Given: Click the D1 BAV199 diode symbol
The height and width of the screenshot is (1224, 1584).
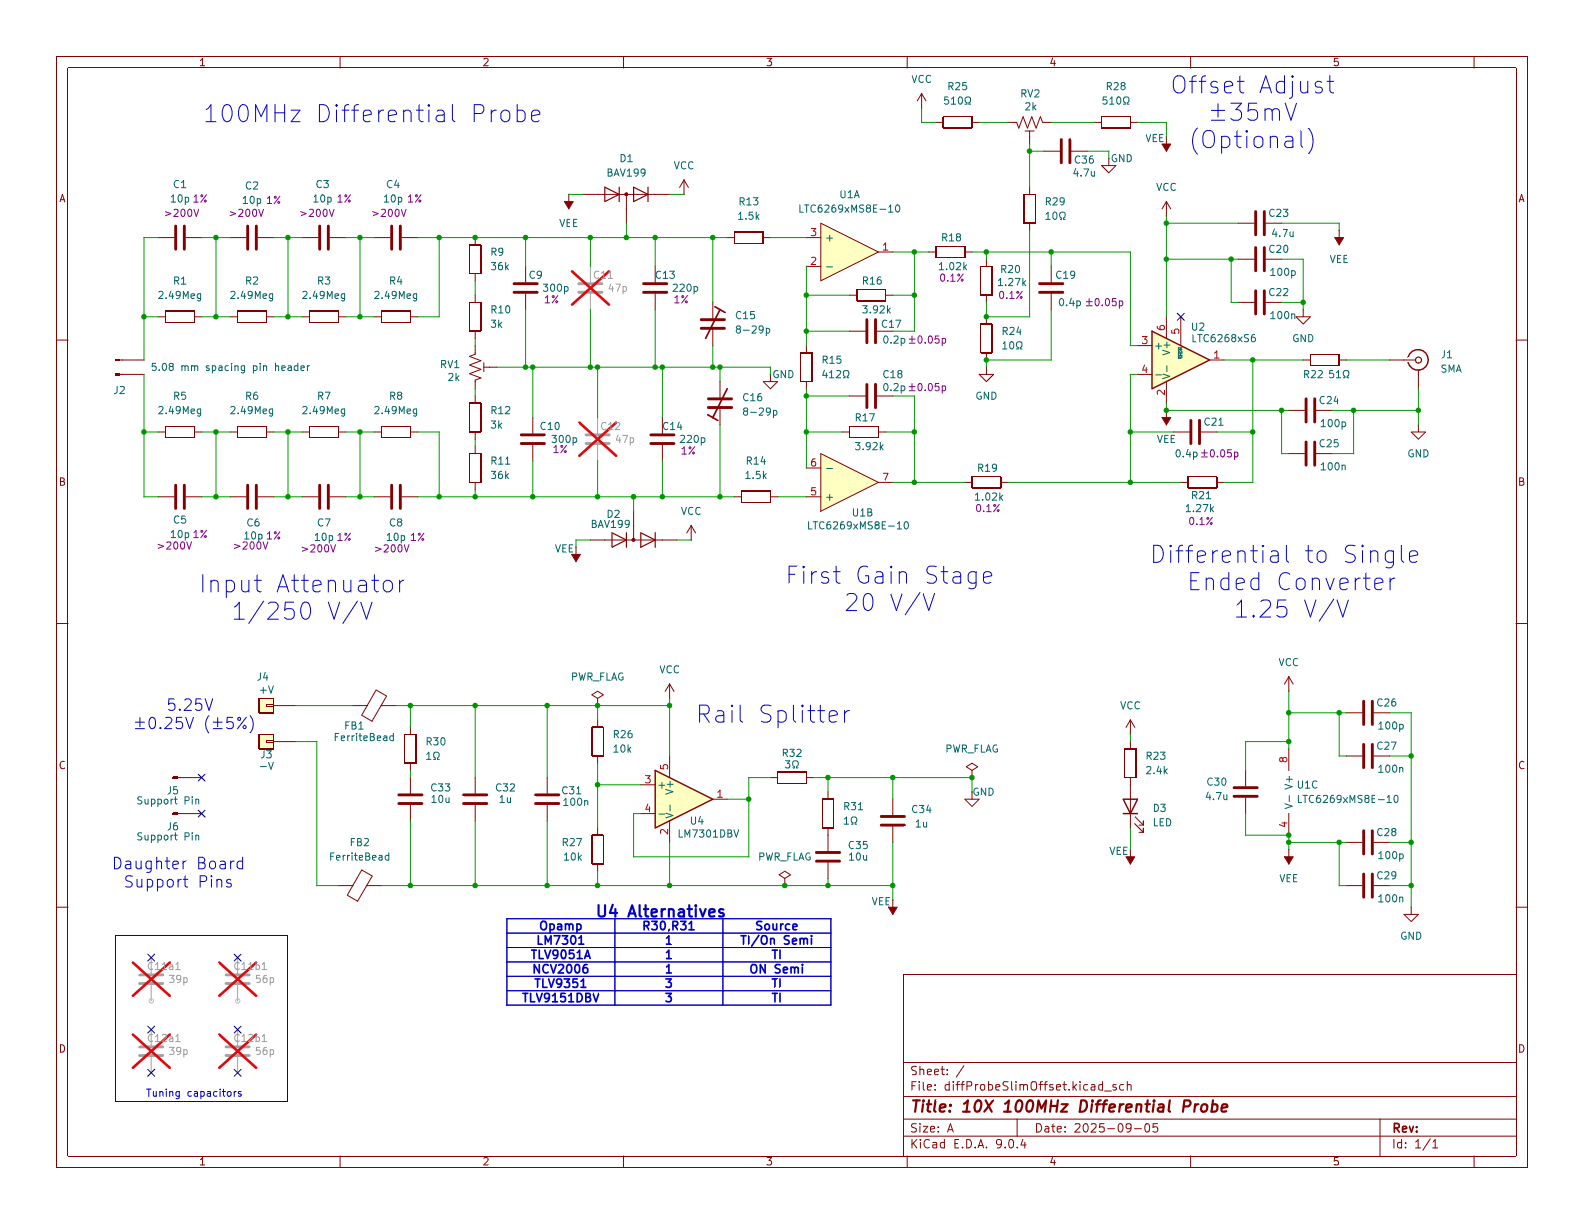Looking at the screenshot, I should click(x=627, y=195).
